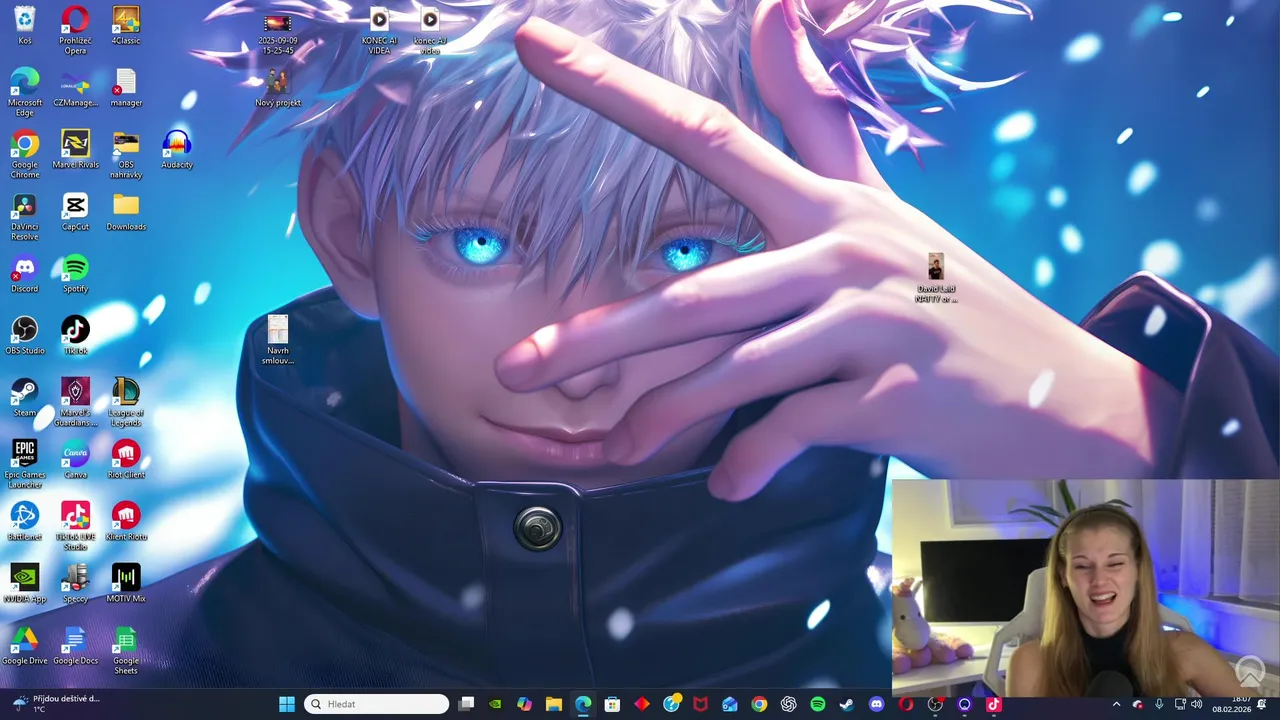Select the Steam desktop shortcut
The image size is (1280, 720).
point(25,398)
